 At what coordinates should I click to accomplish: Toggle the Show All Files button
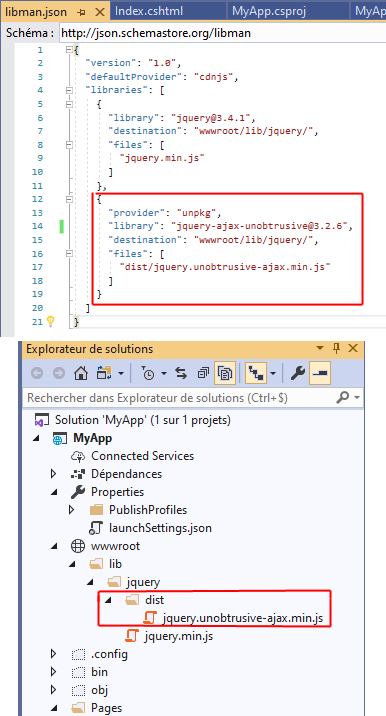click(224, 374)
